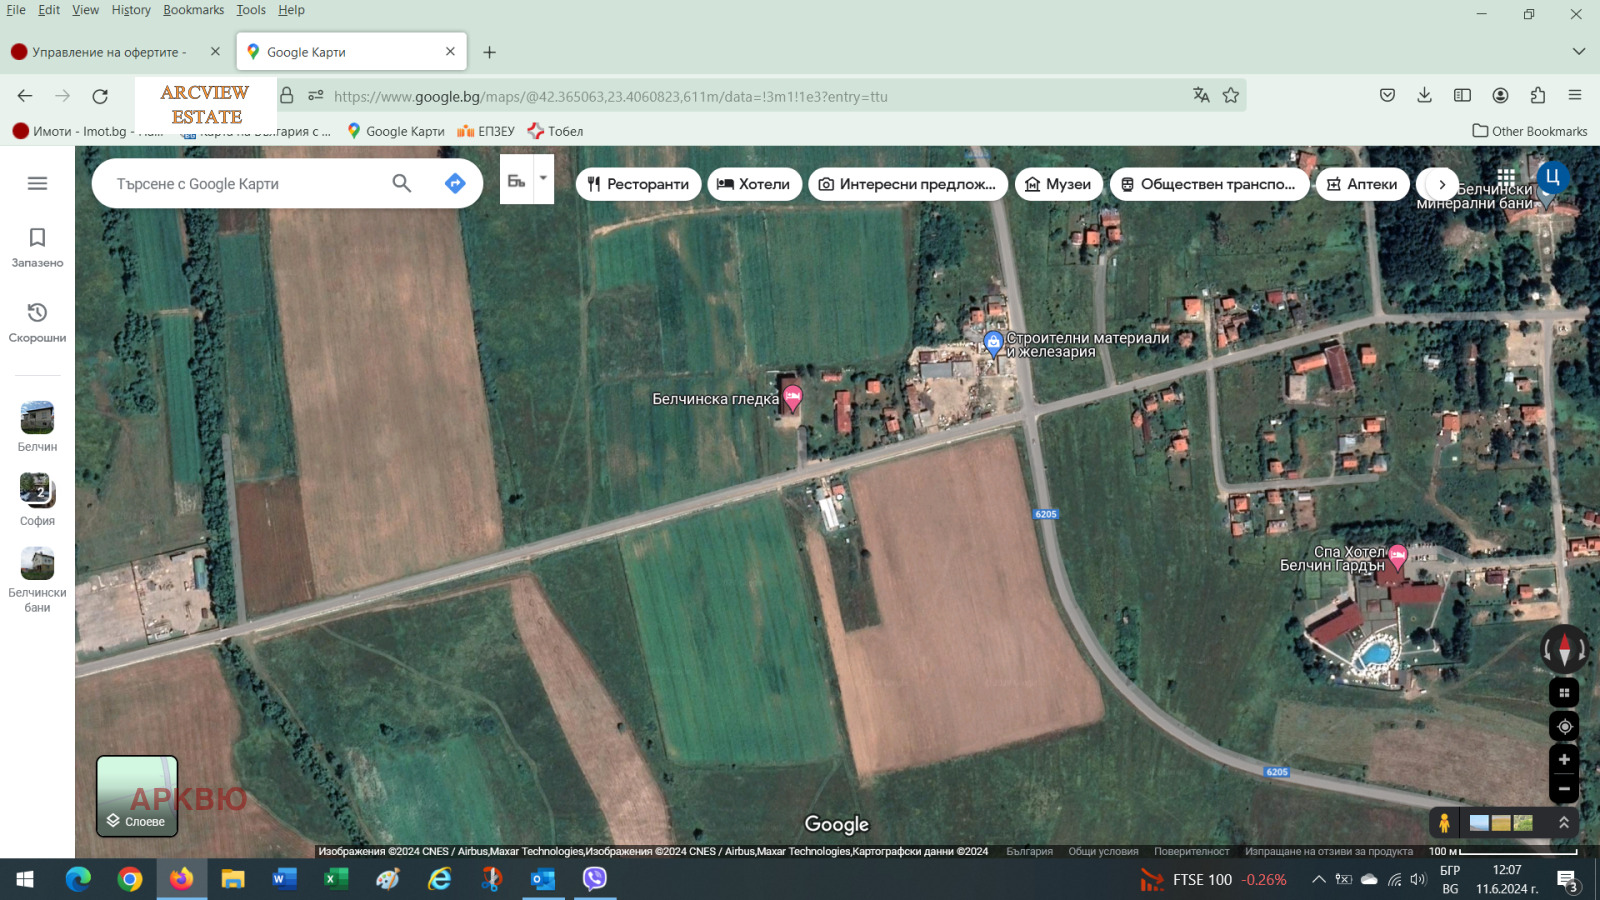The image size is (1600, 900).
Task: Toggle the 3D tilt view button
Action: (x=1564, y=693)
